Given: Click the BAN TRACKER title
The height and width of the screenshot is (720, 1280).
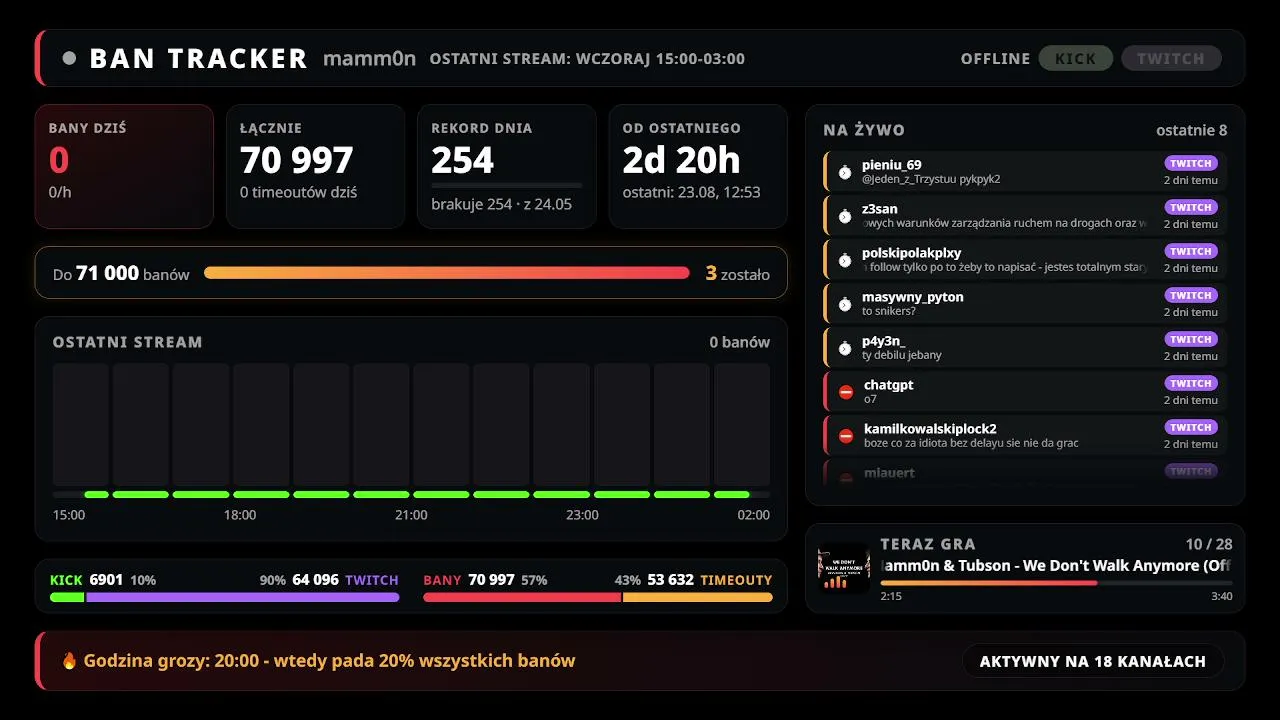Looking at the screenshot, I should pyautogui.click(x=198, y=58).
